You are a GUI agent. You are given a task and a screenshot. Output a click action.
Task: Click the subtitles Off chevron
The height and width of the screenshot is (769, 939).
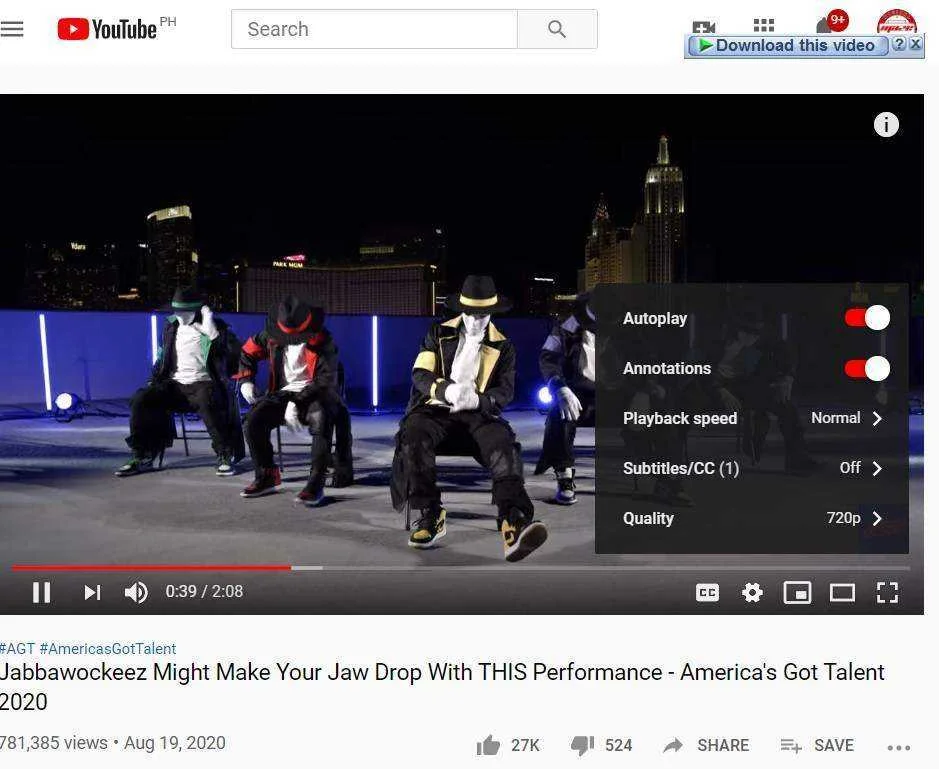pyautogui.click(x=877, y=468)
